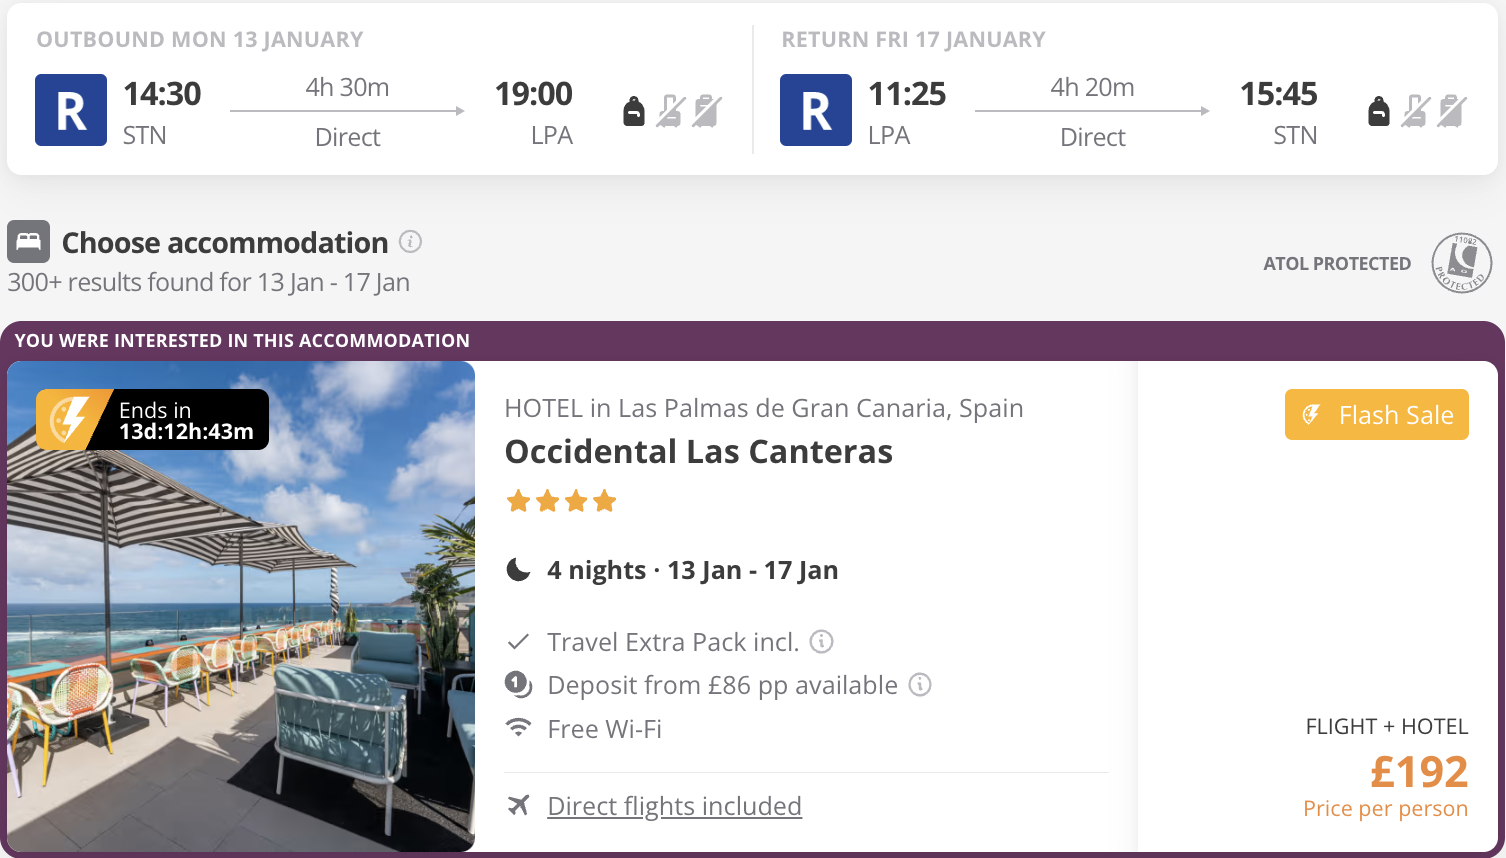Open Occidental Las Canteras hotel title
1506x858 pixels.
point(698,452)
